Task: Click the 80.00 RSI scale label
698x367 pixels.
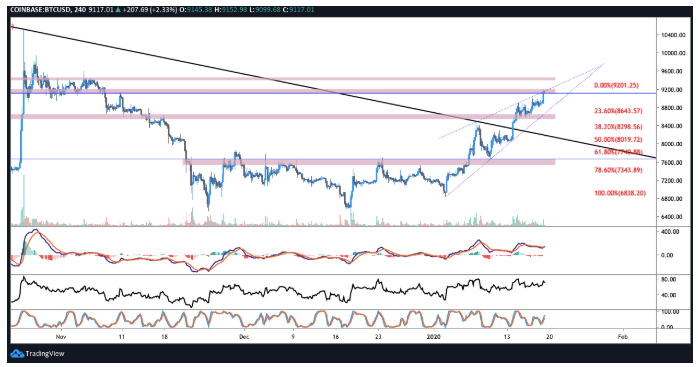Action: pyautogui.click(x=670, y=280)
